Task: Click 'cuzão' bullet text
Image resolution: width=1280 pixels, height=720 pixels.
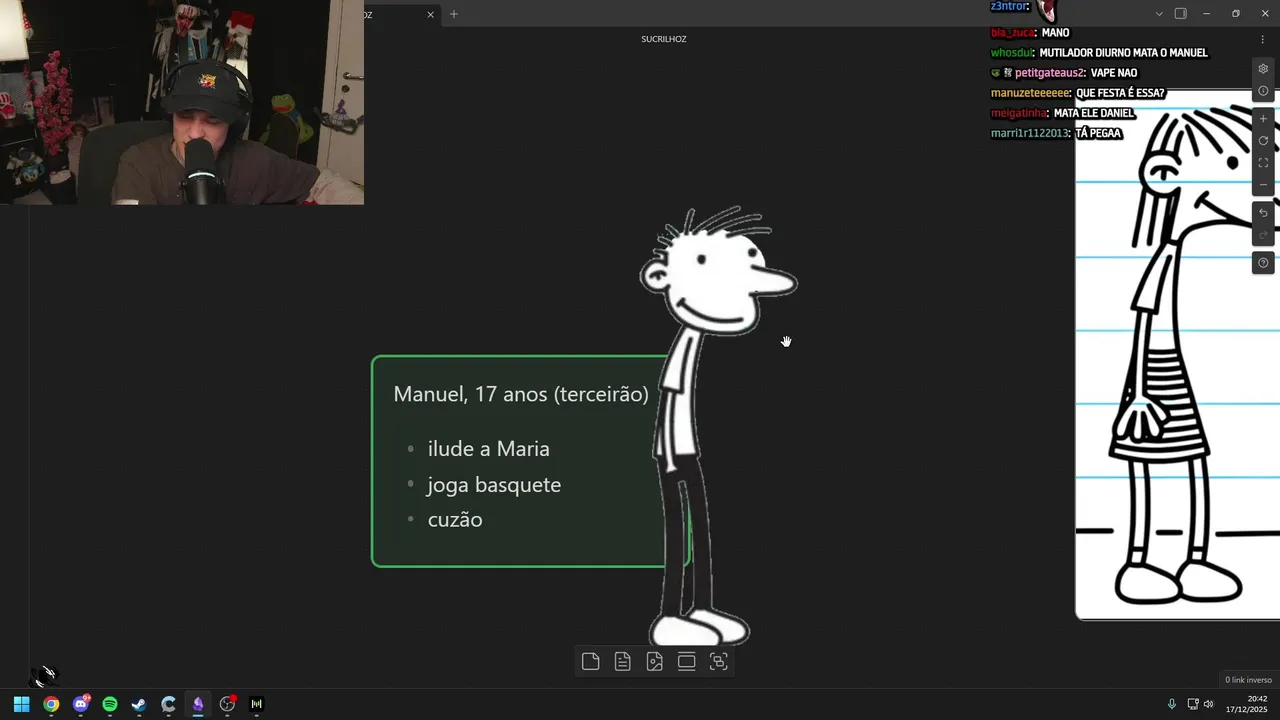Action: click(x=455, y=520)
